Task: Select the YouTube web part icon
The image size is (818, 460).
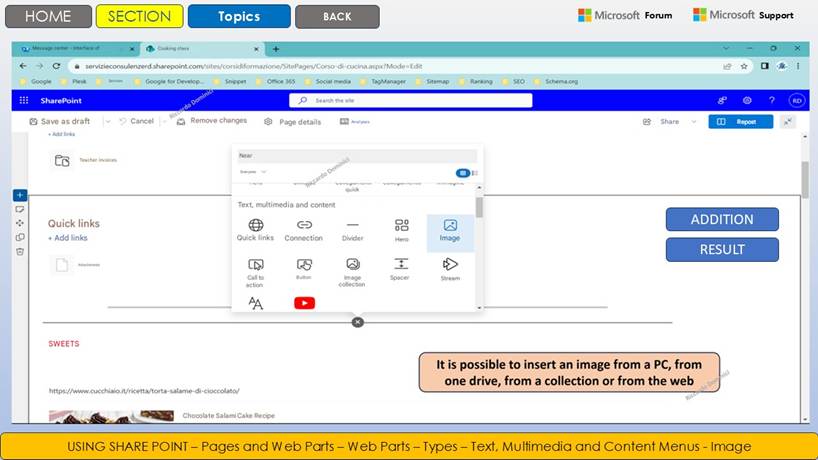Action: pos(304,303)
